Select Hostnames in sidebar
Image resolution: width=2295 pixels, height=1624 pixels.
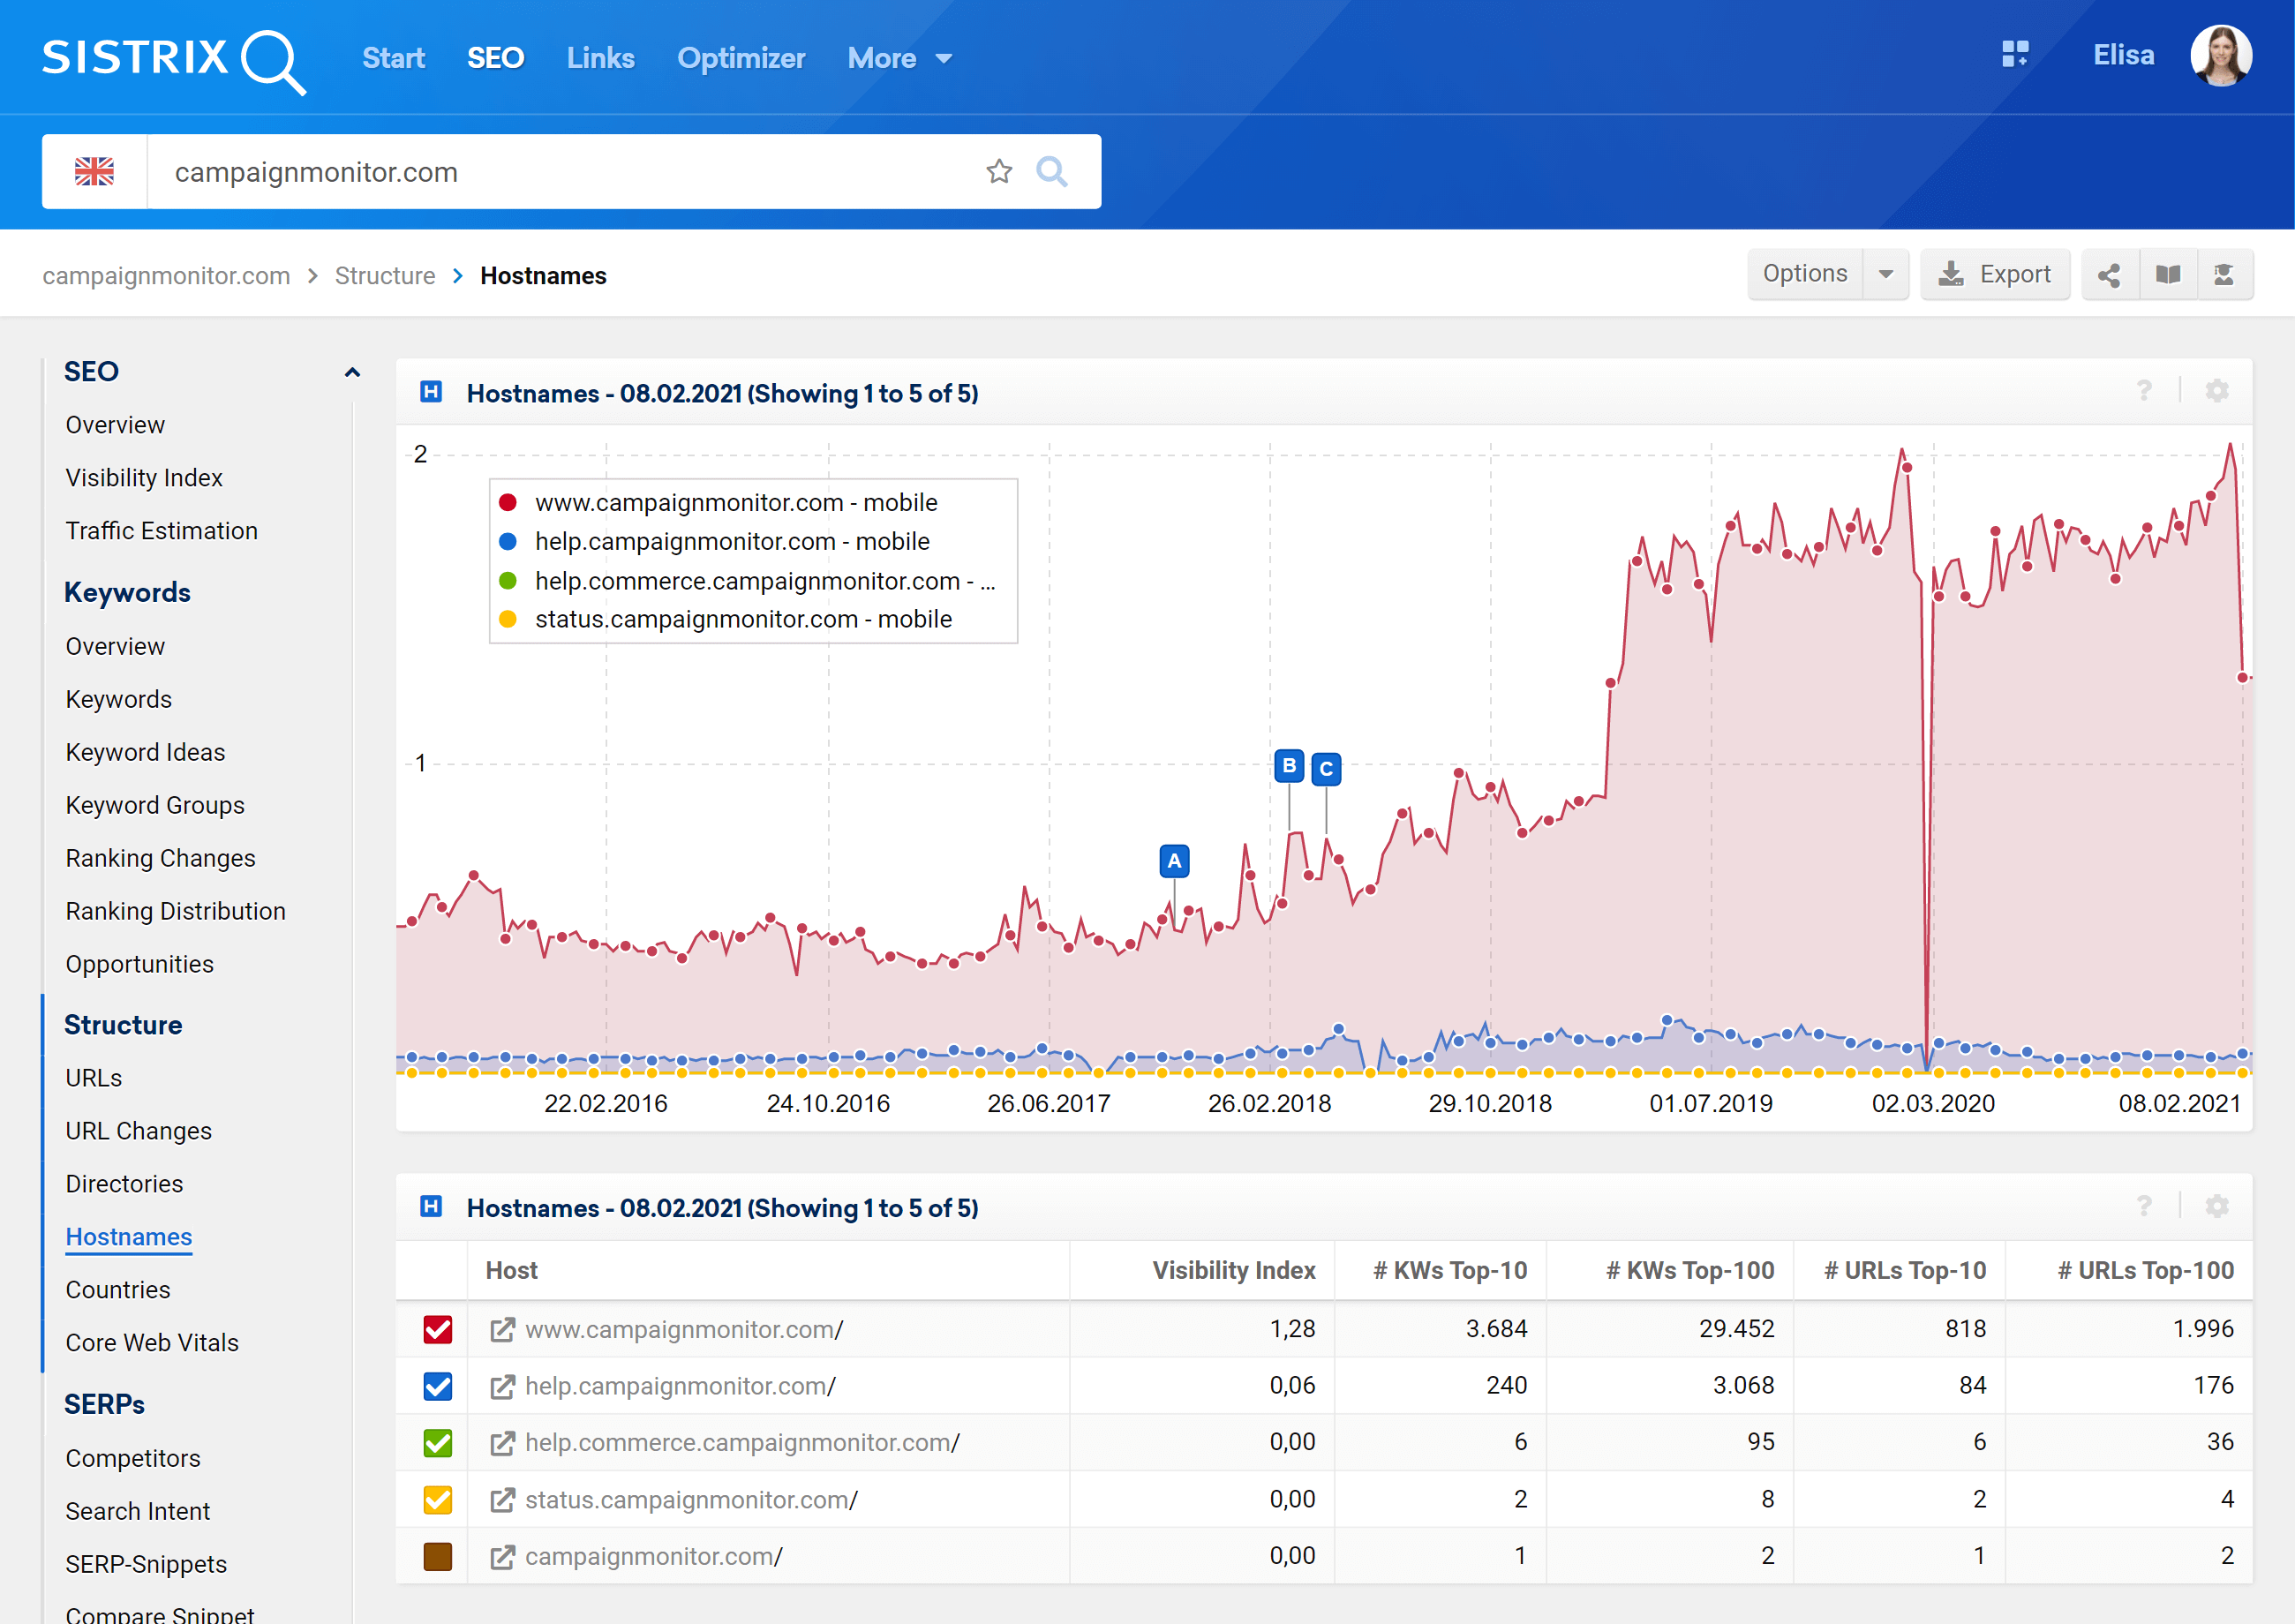[129, 1237]
